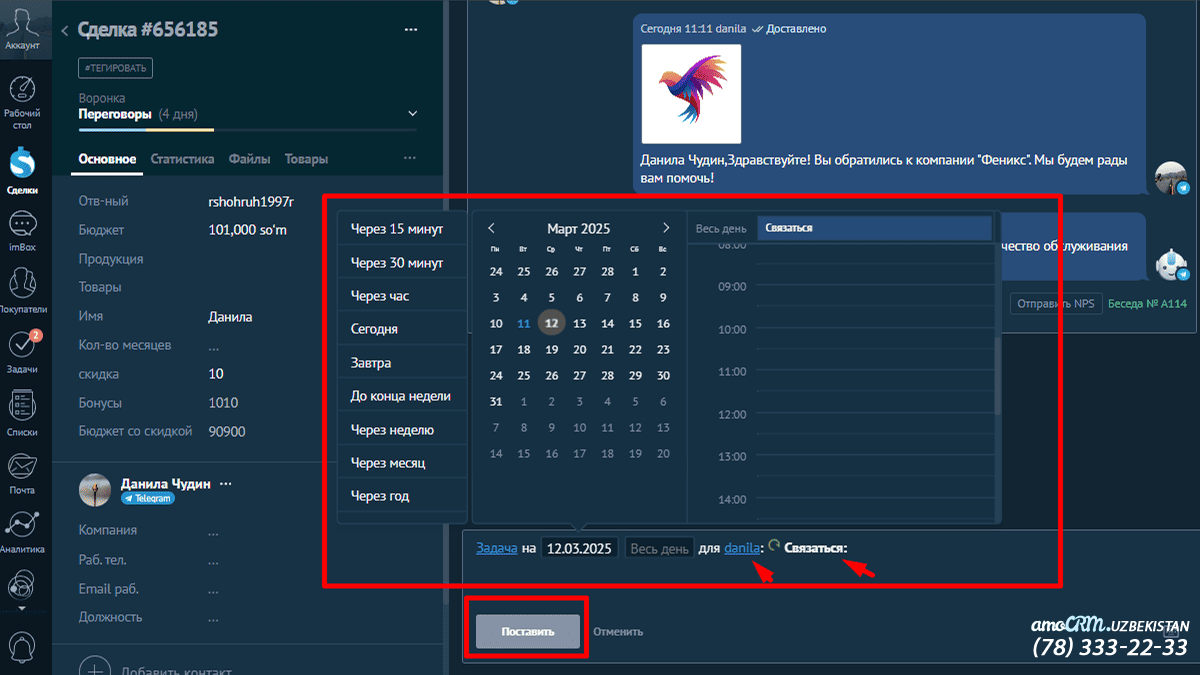
Task: Click the add contact plus icon
Action: [94, 669]
